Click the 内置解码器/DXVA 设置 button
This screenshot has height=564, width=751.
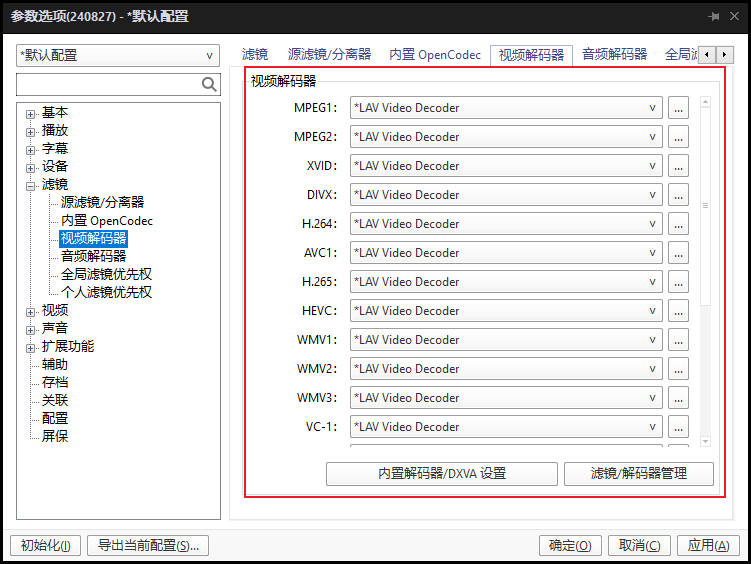coord(442,474)
